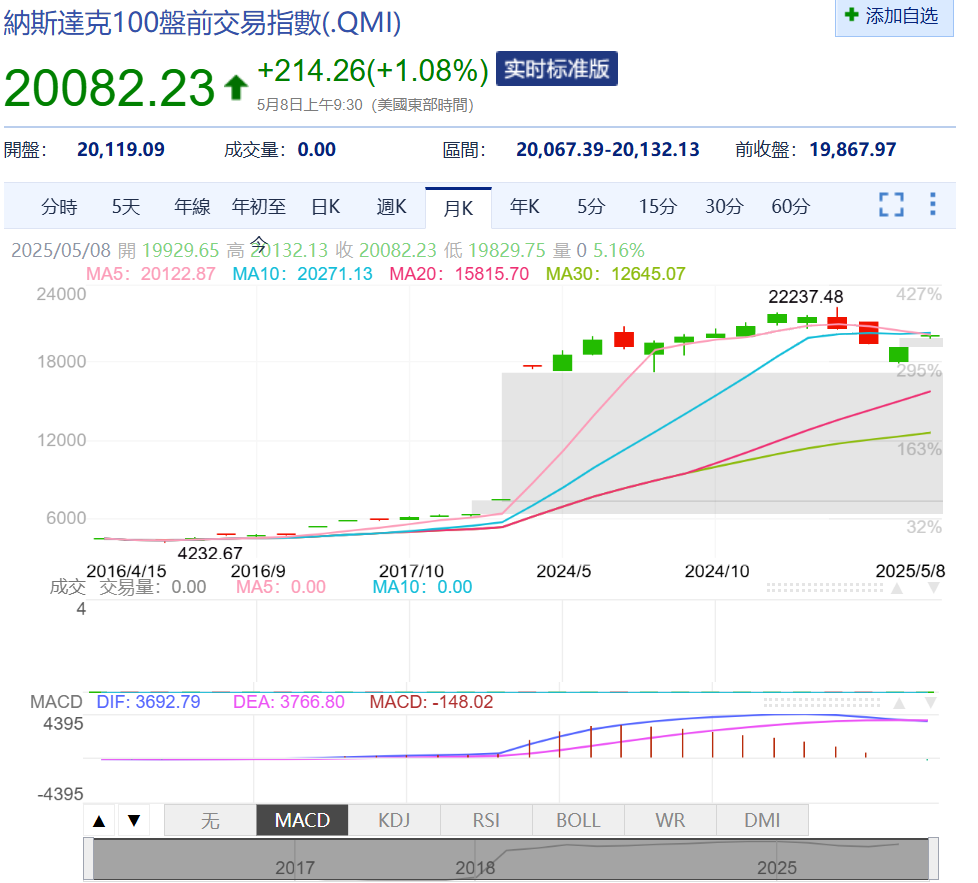978x883 pixels.
Task: Move MACD panel up with its up triangle
Action: pyautogui.click(x=897, y=703)
